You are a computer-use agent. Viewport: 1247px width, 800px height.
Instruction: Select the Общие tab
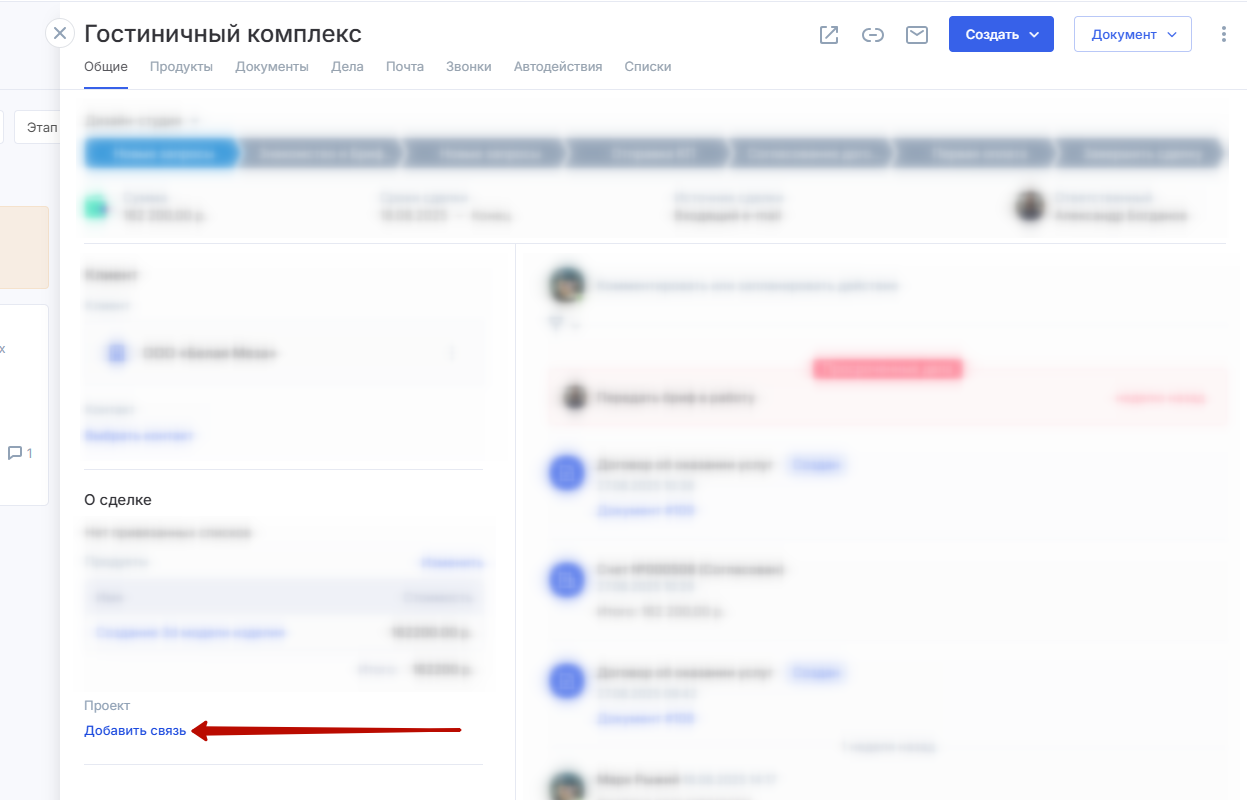click(106, 67)
